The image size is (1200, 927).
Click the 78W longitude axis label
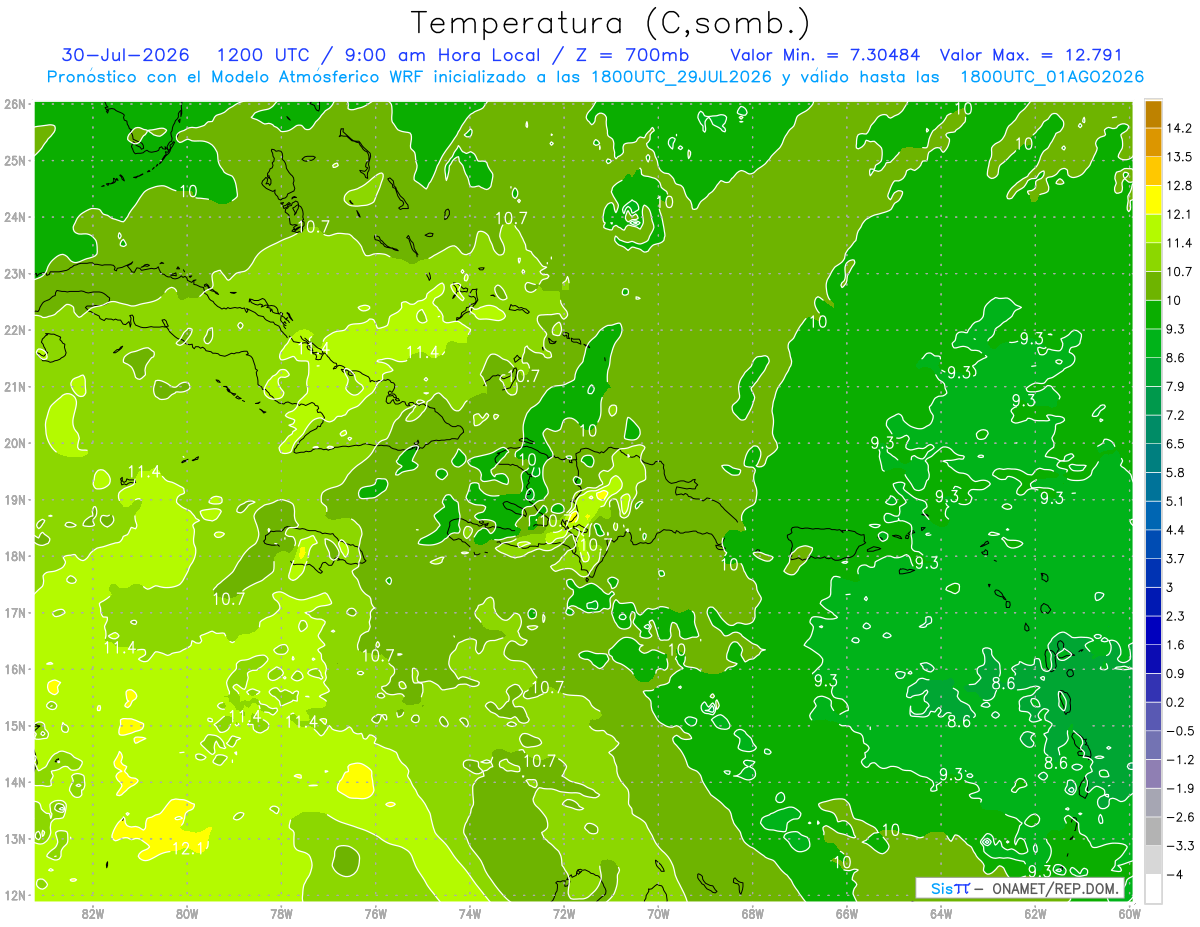(281, 913)
